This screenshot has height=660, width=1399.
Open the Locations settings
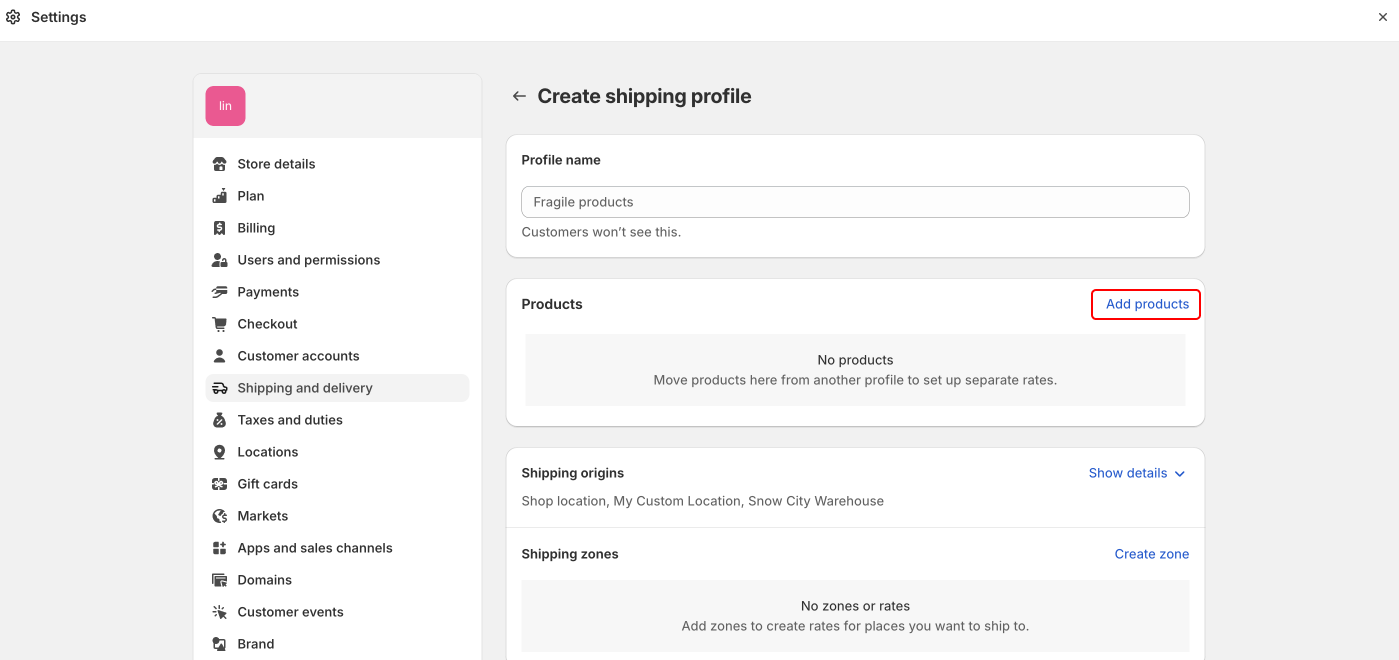(x=337, y=452)
